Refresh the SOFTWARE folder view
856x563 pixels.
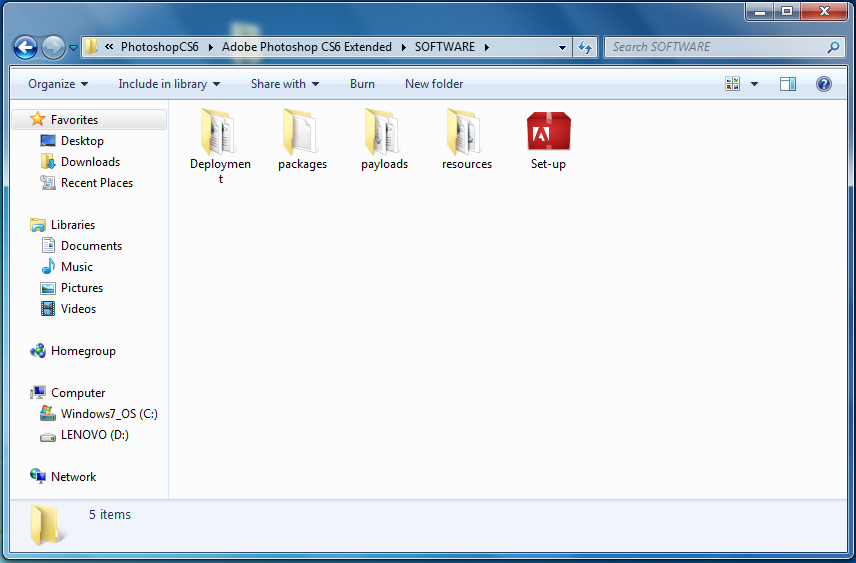[x=585, y=48]
